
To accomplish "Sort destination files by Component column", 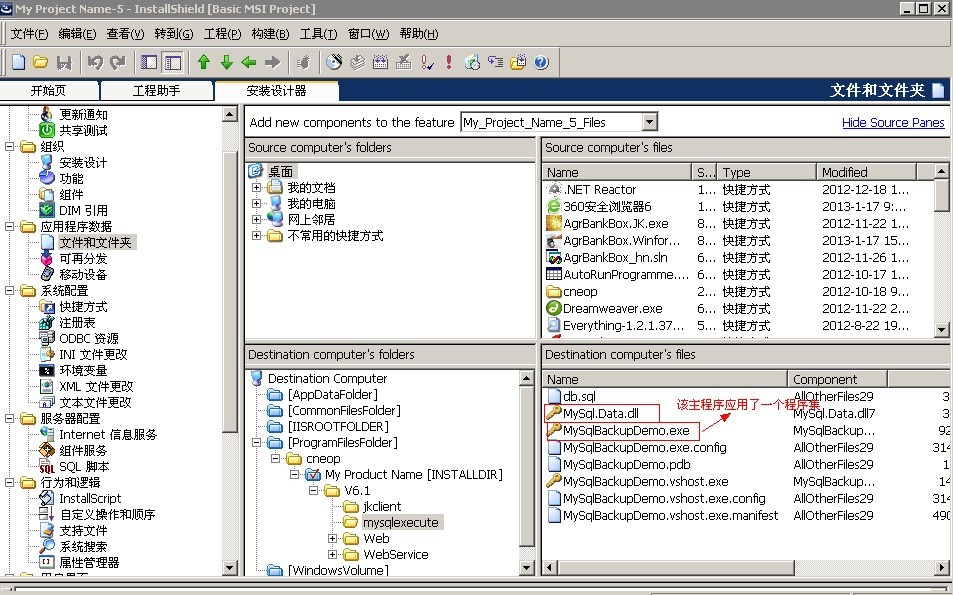I will pos(838,379).
